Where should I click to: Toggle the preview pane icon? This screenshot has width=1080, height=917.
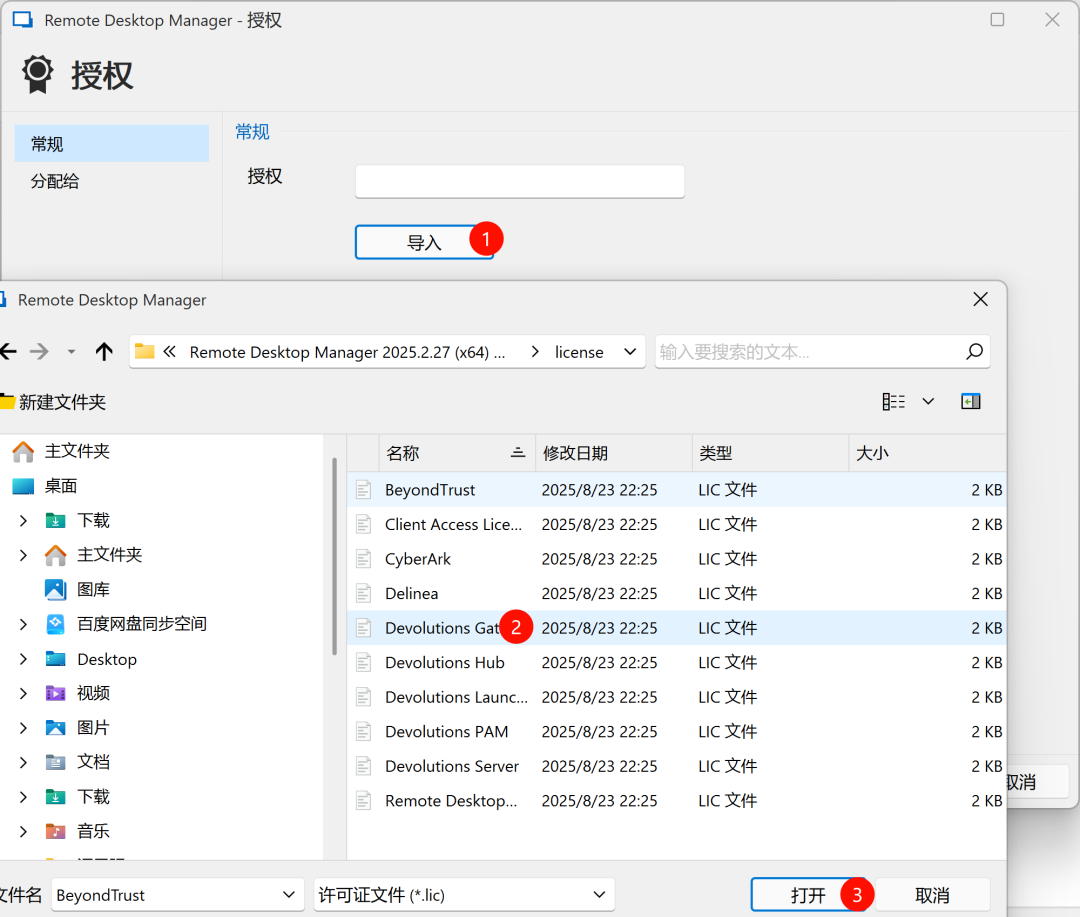coord(970,402)
